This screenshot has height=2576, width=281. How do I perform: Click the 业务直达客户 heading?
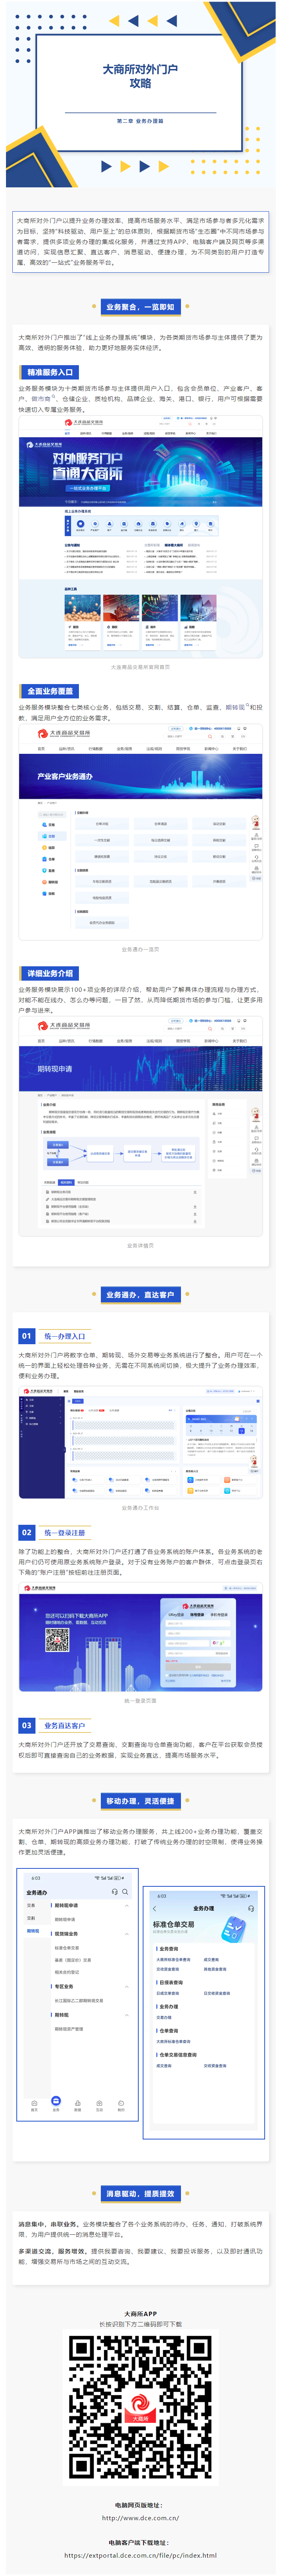(65, 1726)
